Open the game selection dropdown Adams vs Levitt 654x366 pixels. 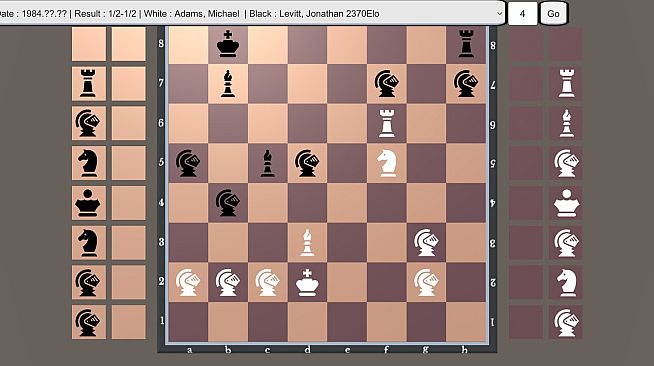[x=252, y=13]
